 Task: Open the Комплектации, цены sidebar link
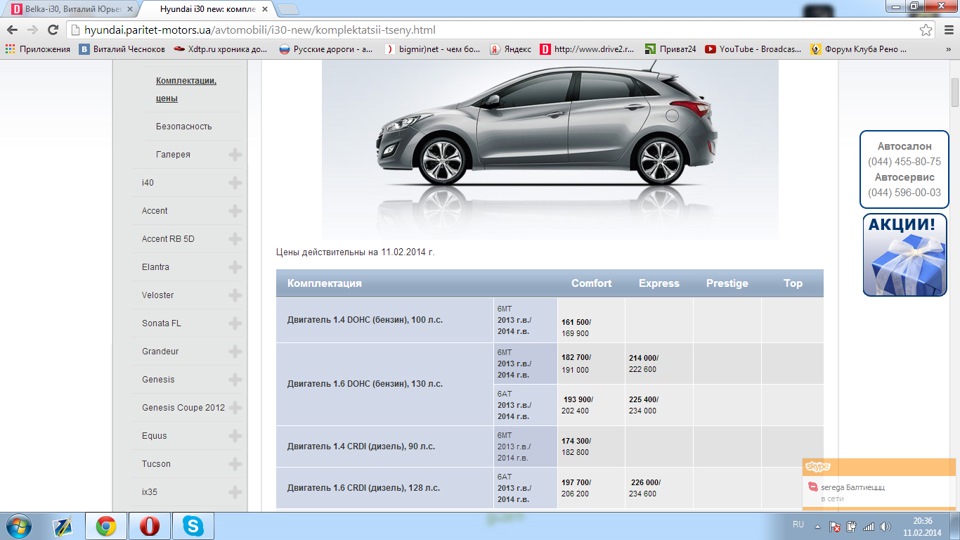186,89
